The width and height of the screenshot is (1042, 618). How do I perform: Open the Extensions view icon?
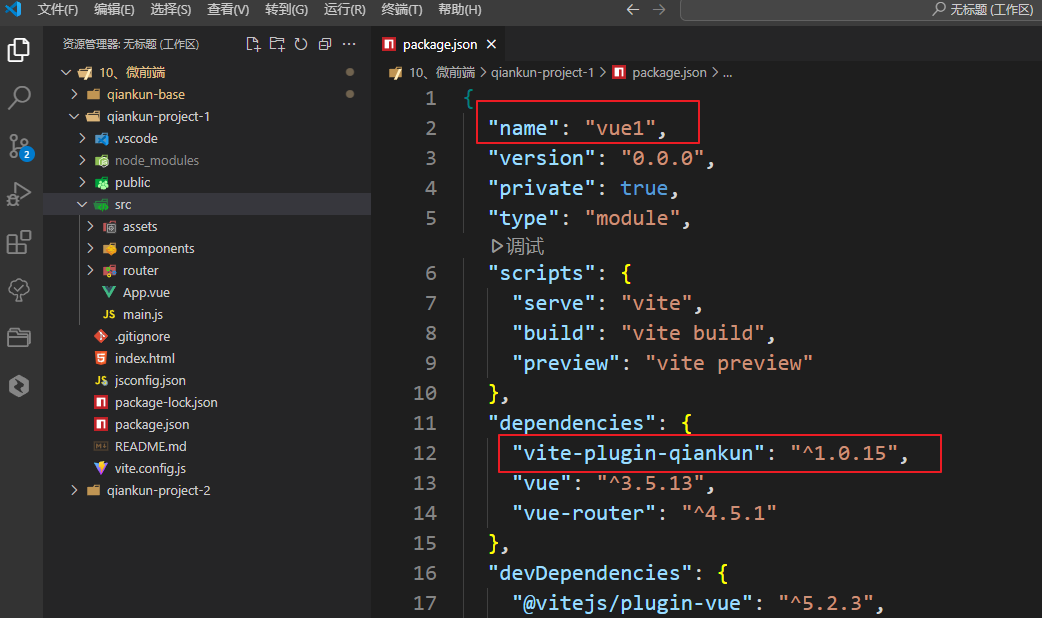pos(19,242)
